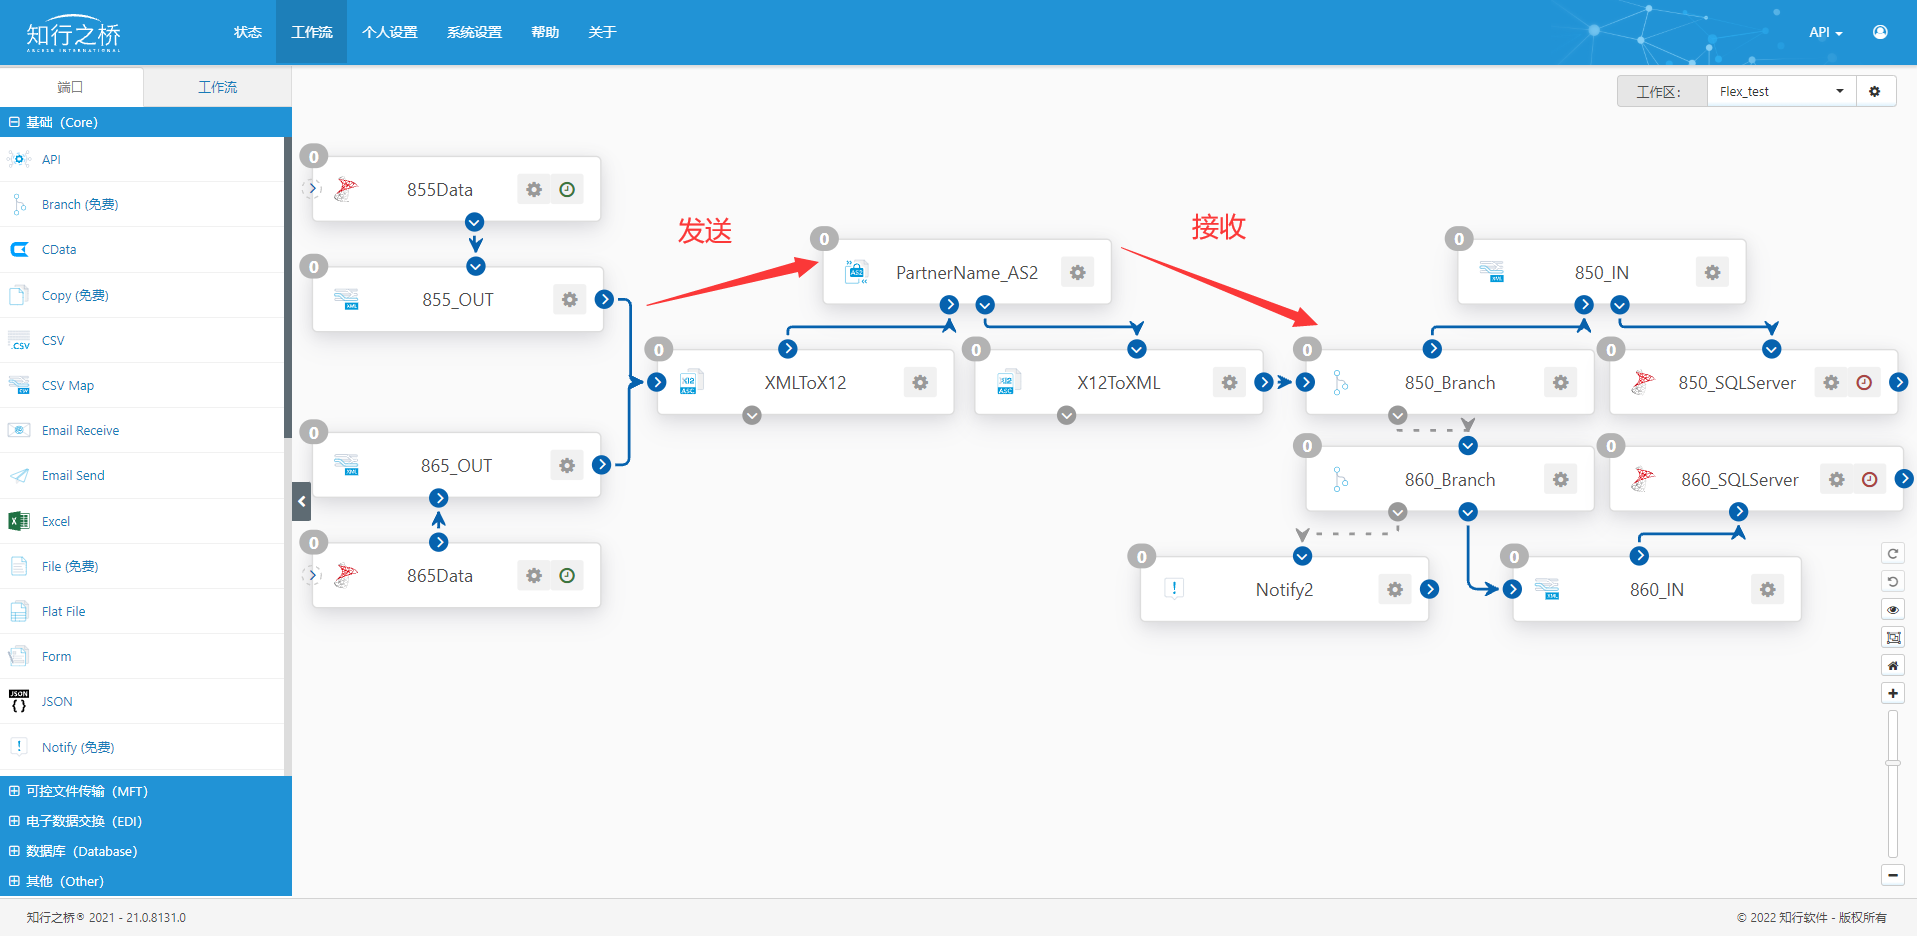Viewport: 1917px width, 936px height.
Task: Open workspace settings gear next to Flex_test
Action: pos(1875,91)
